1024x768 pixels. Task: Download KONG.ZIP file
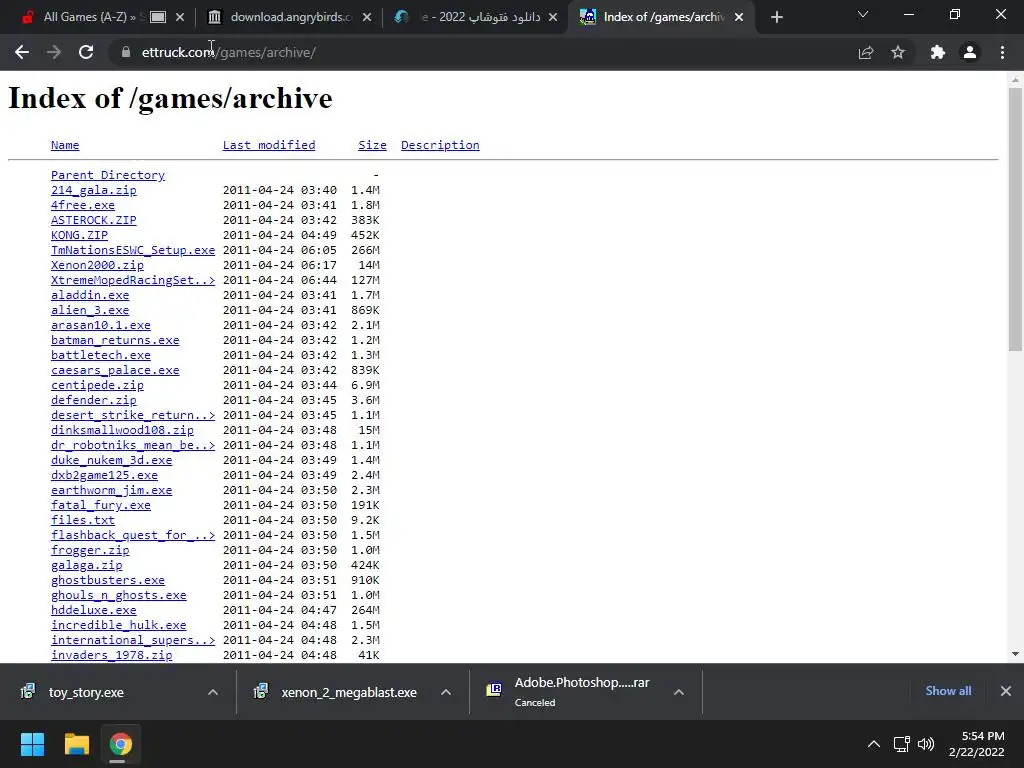tap(79, 235)
